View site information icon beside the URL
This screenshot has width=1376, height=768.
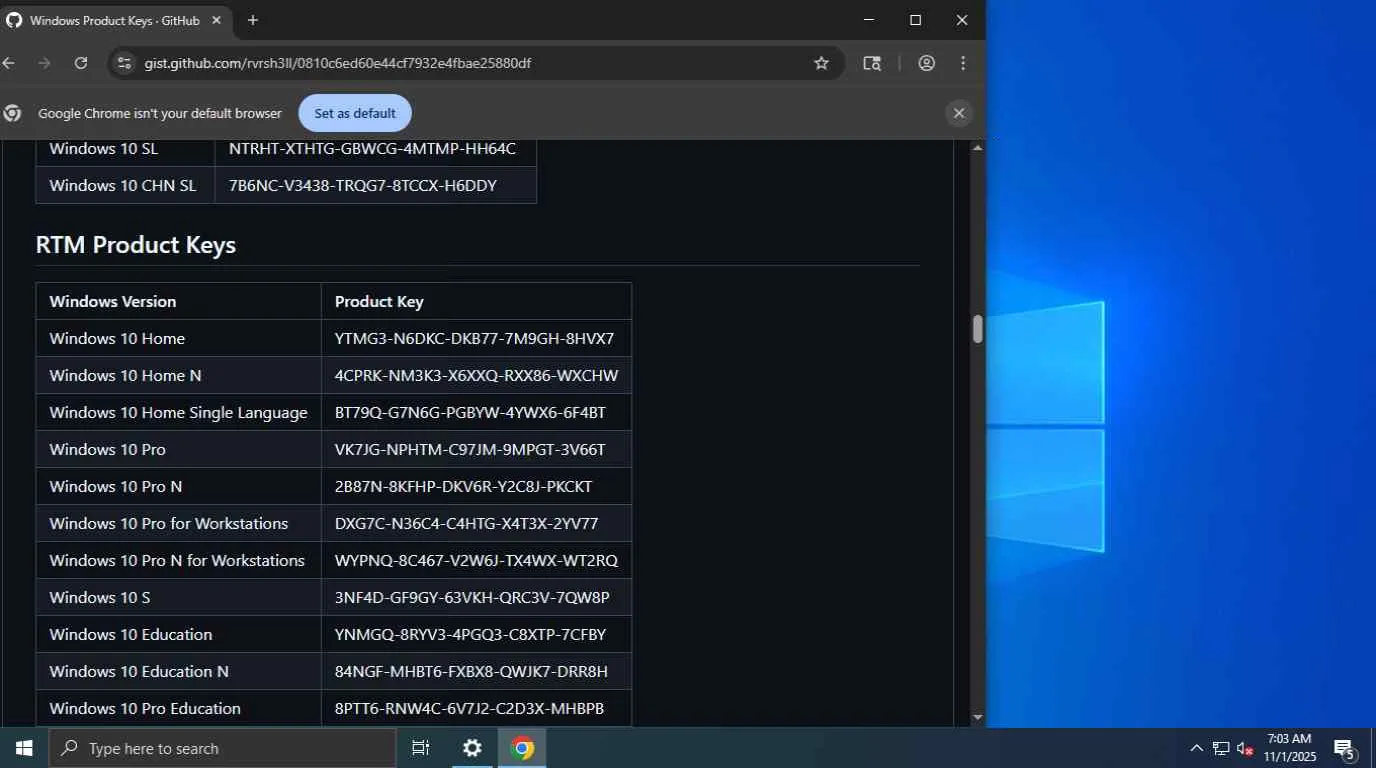click(124, 63)
